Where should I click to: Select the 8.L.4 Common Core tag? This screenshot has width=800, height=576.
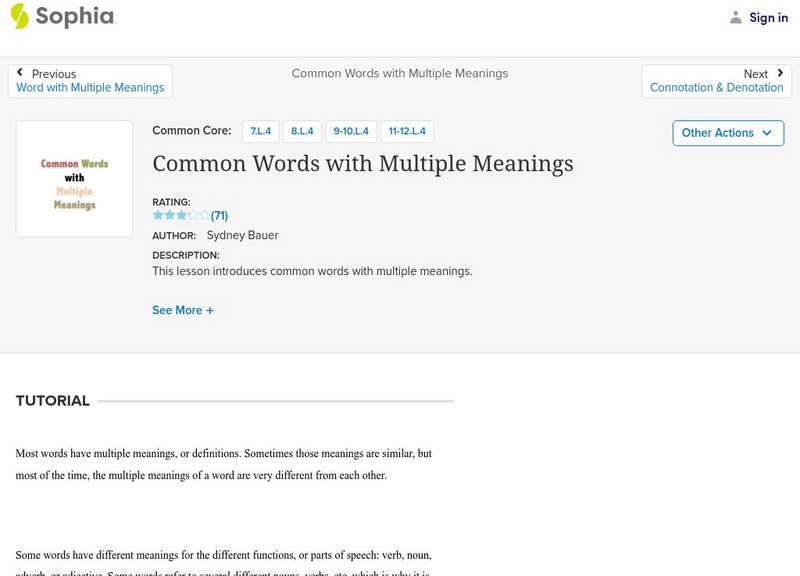(302, 131)
